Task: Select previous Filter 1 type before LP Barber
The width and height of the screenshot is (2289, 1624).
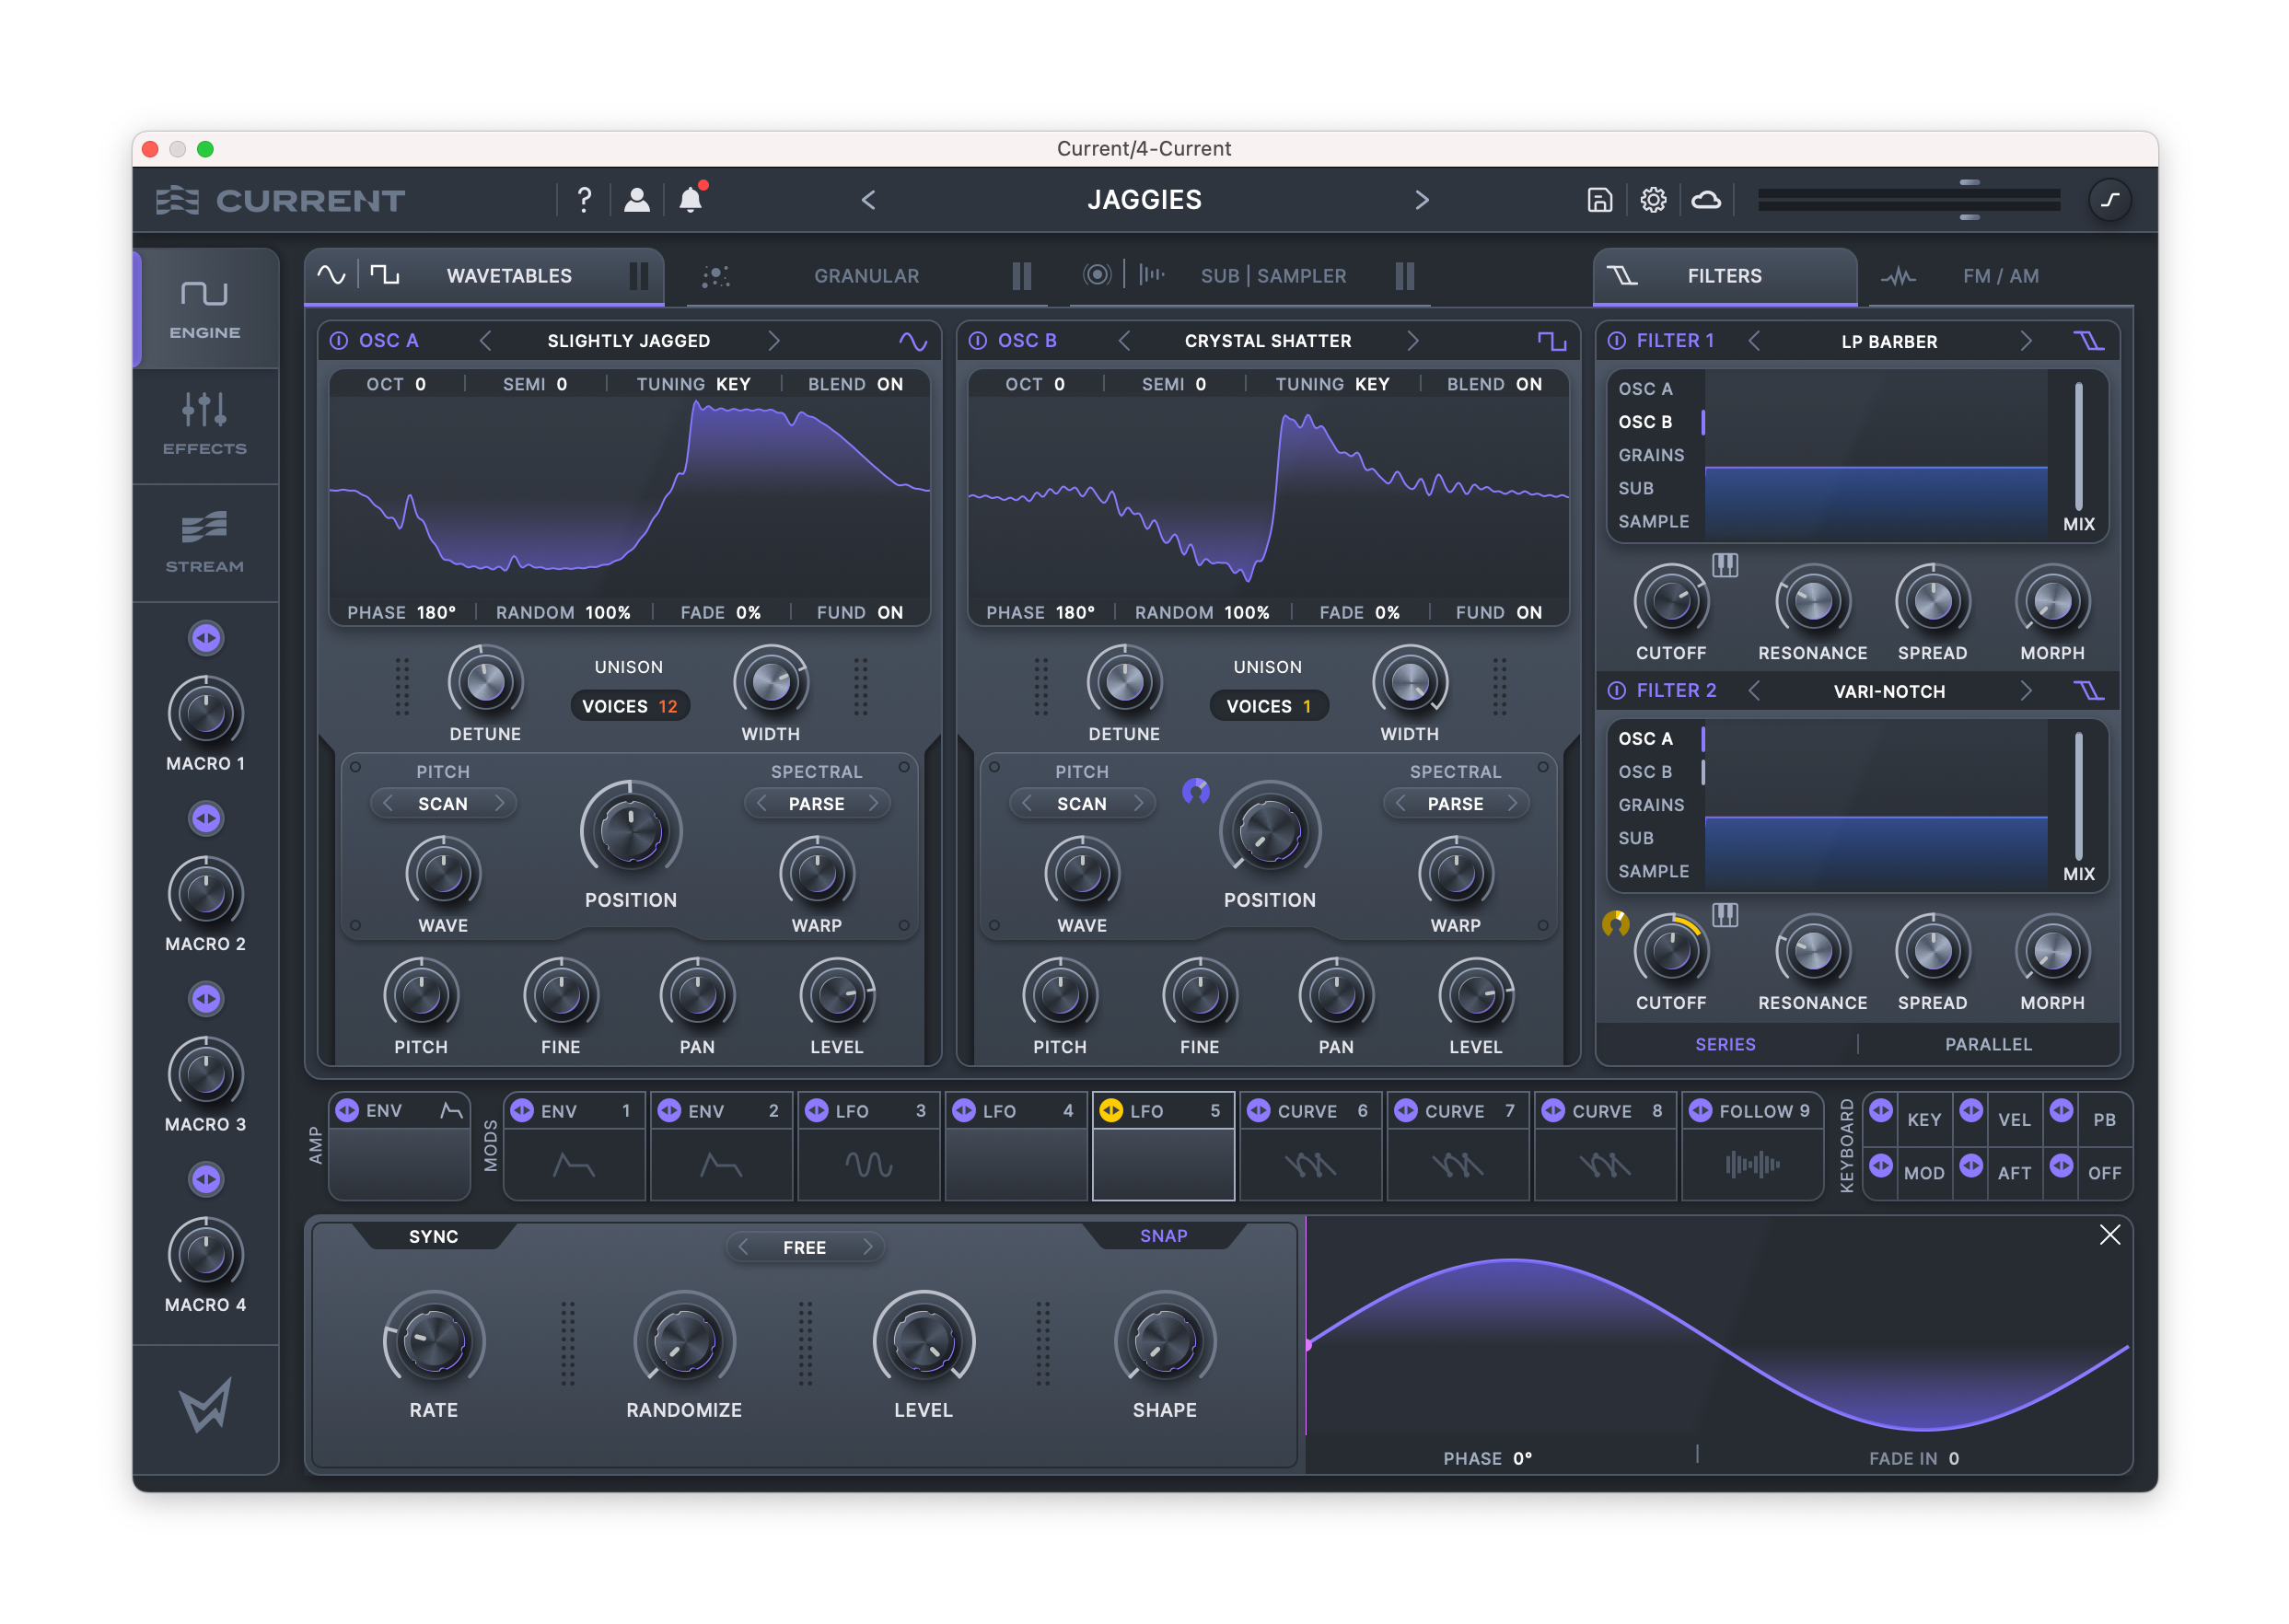Action: (1754, 341)
